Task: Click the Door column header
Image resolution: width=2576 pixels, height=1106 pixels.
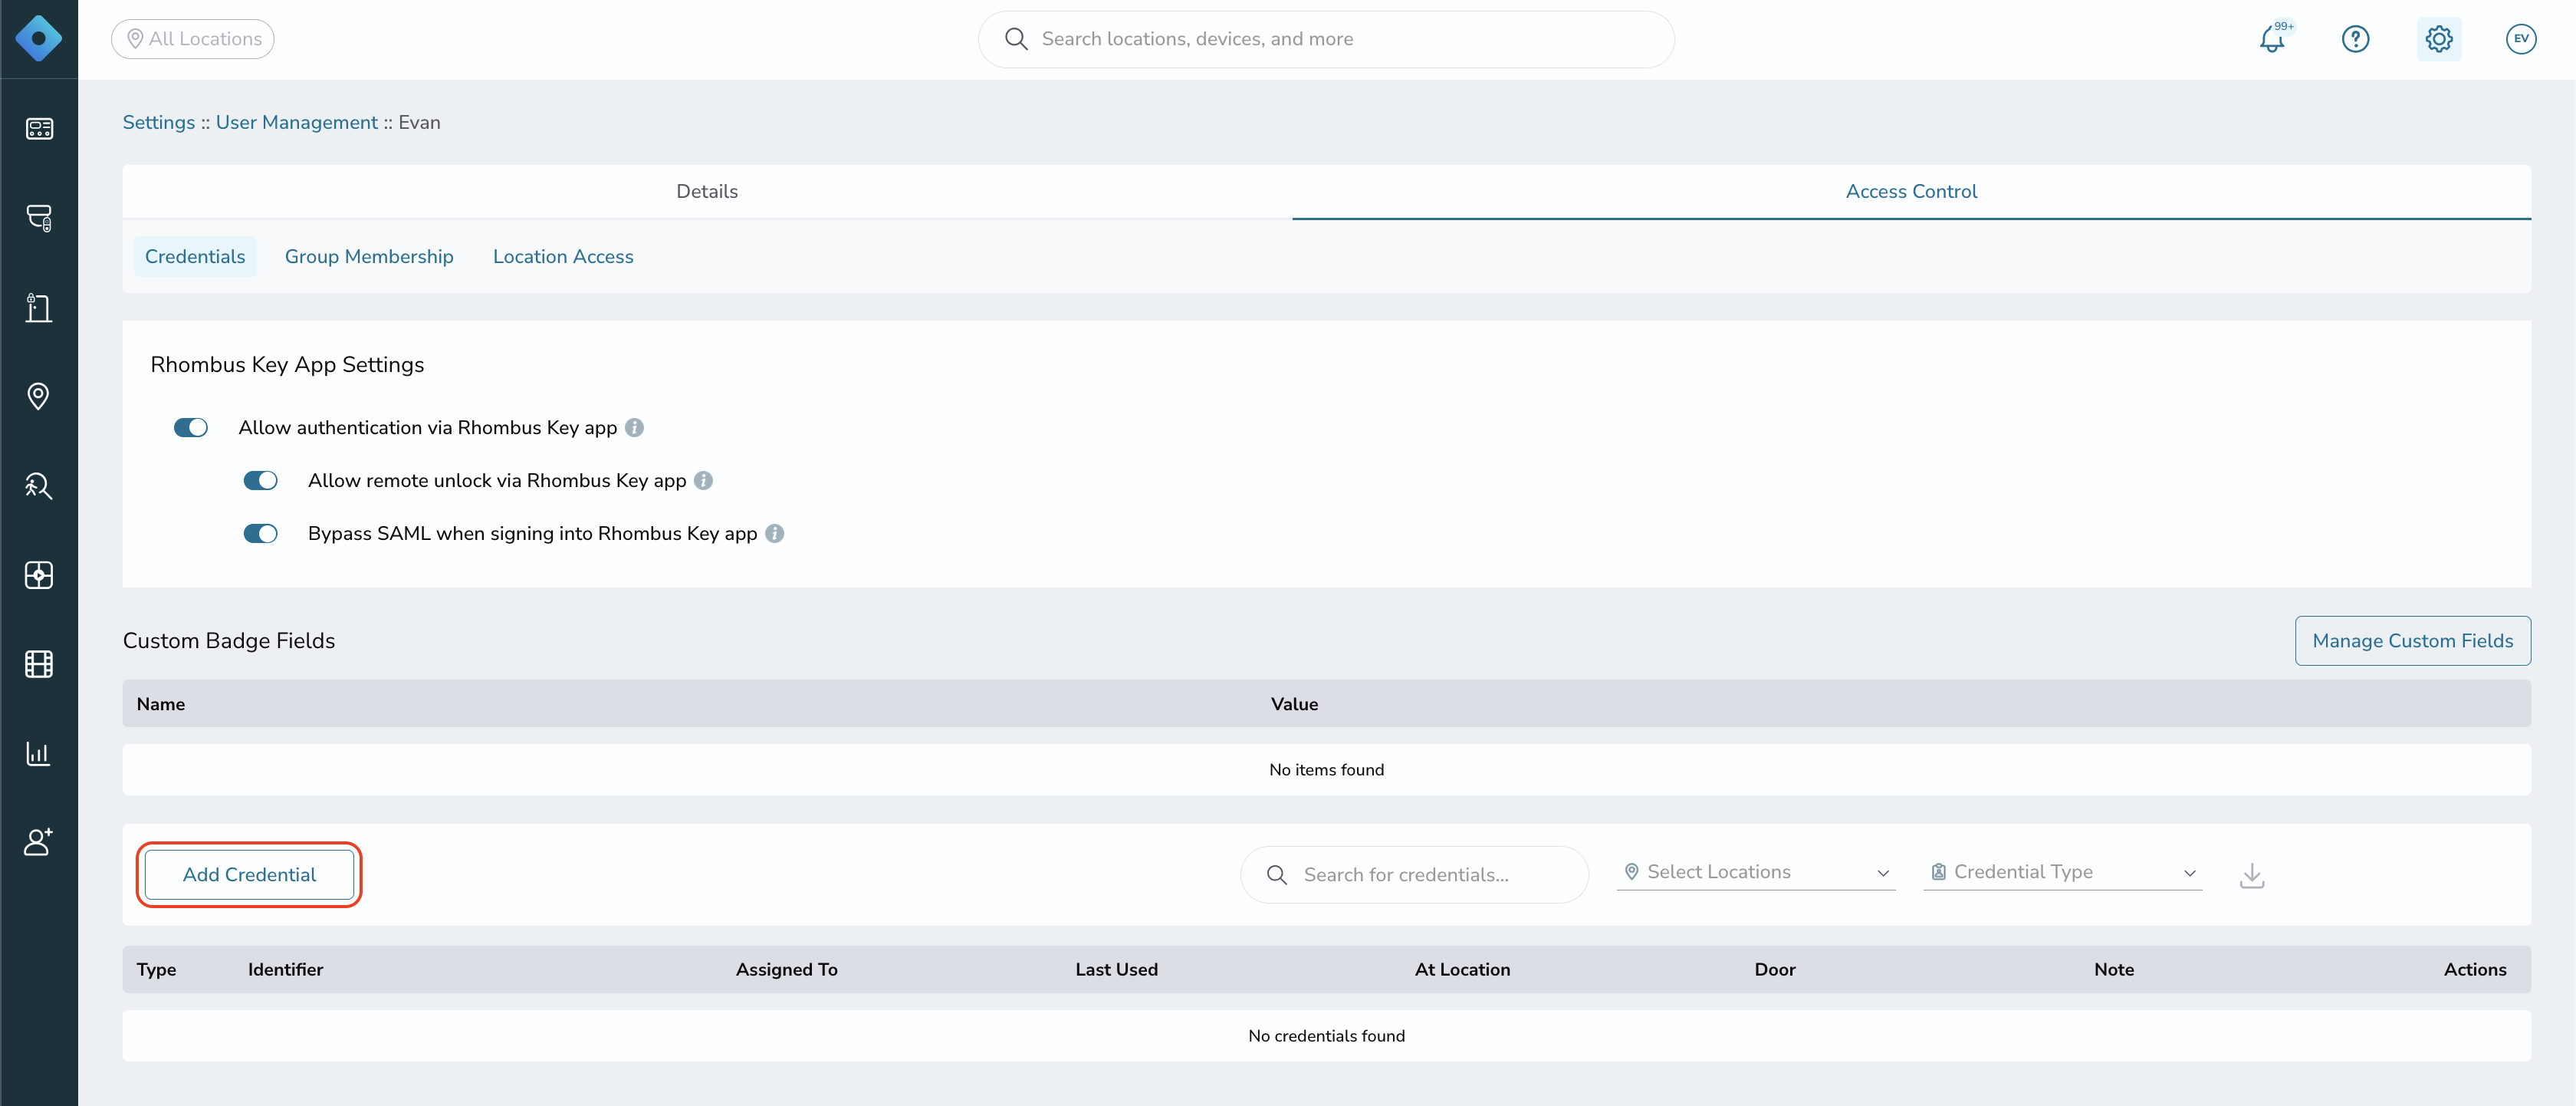Action: click(1775, 970)
